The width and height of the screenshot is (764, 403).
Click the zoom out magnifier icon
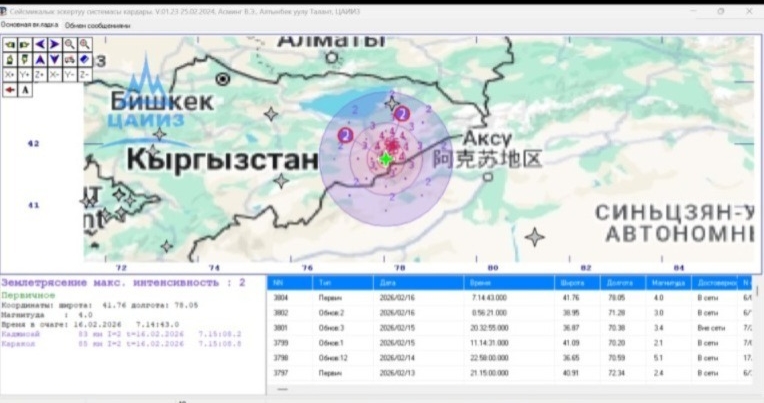70,44
